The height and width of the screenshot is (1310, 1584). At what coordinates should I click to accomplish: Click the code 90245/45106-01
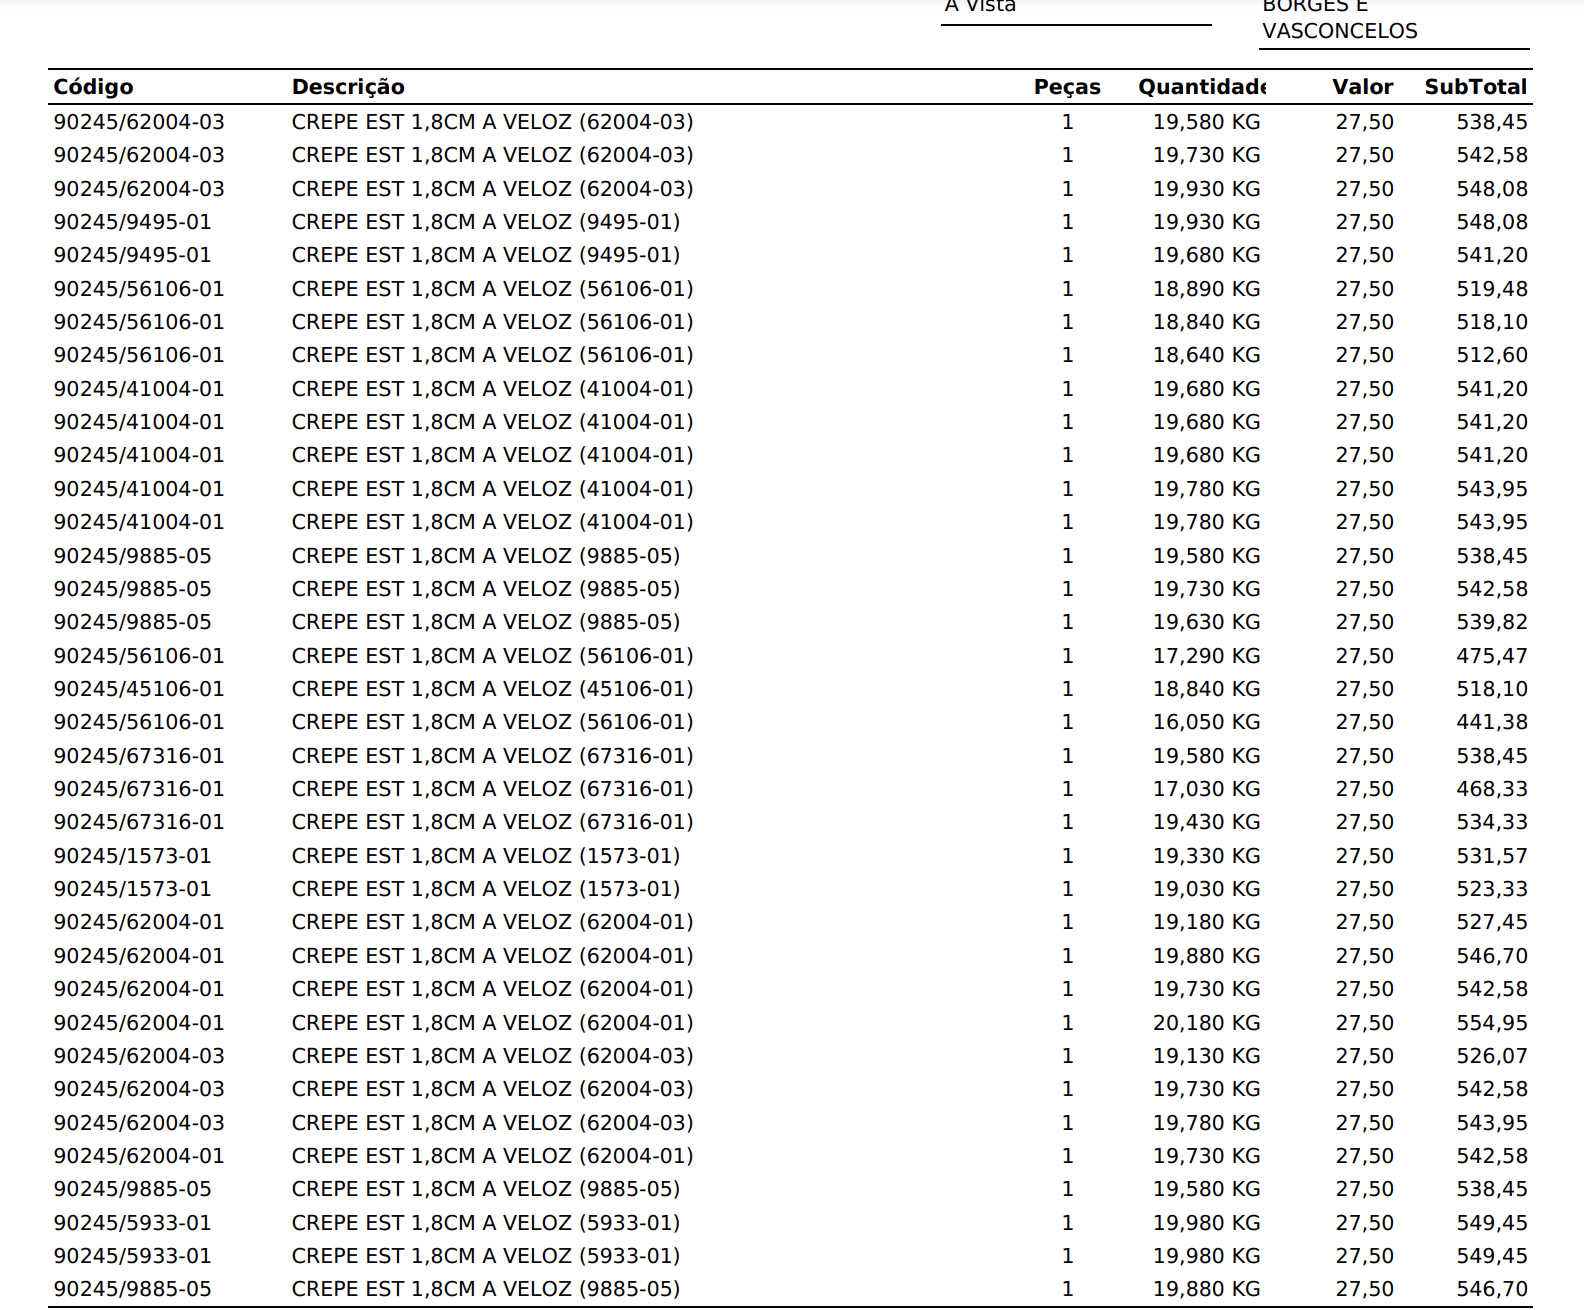tap(139, 689)
